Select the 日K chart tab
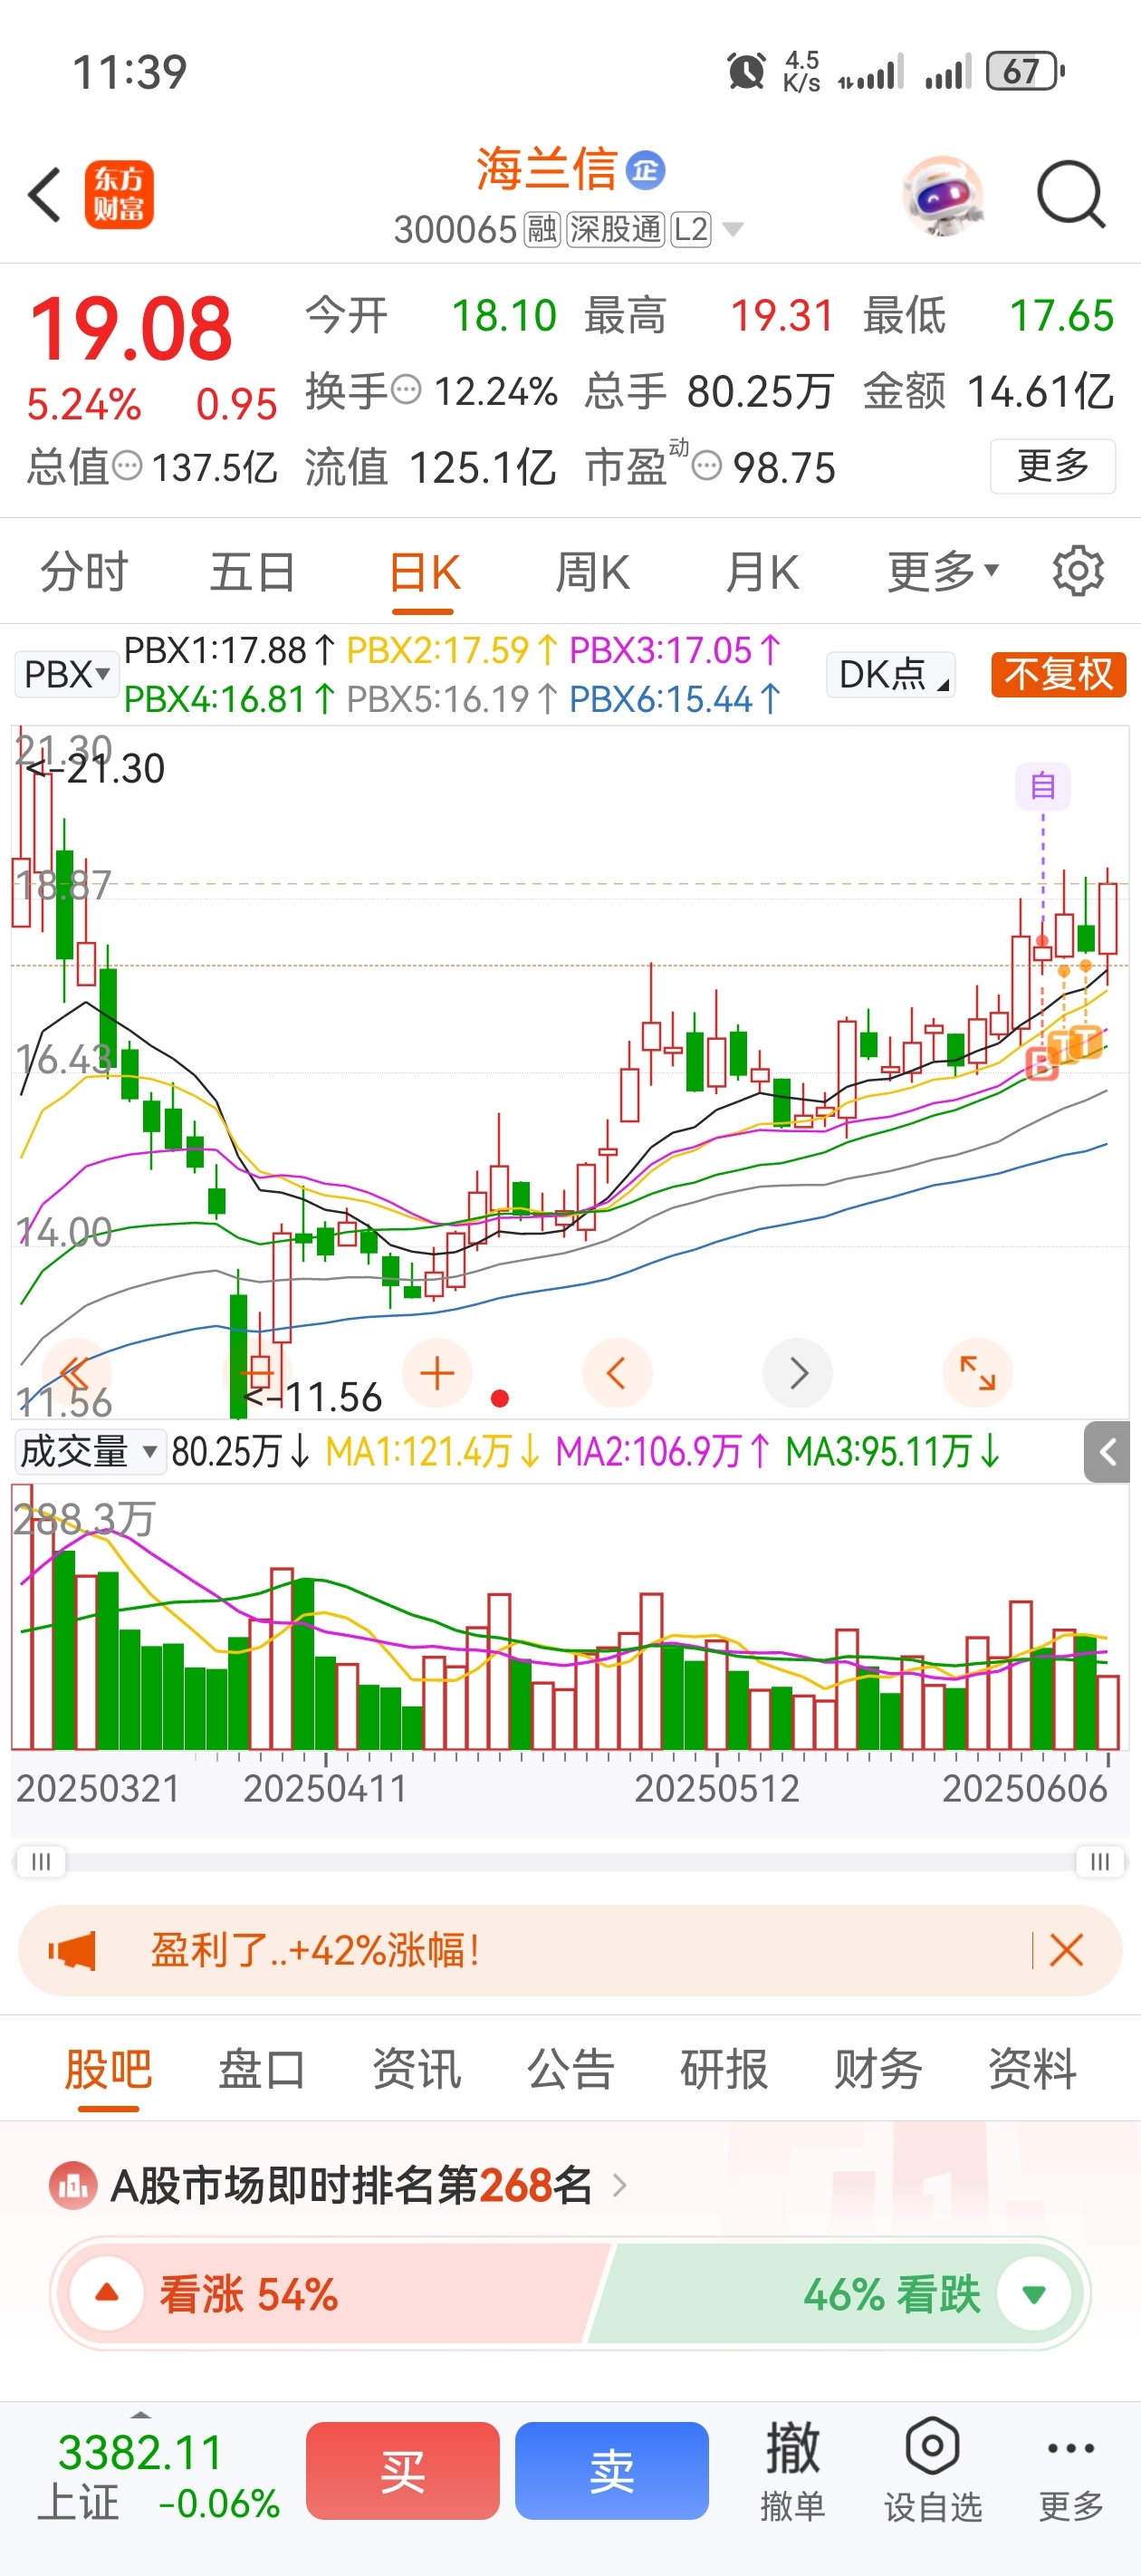This screenshot has height=2576, width=1141. coord(424,572)
